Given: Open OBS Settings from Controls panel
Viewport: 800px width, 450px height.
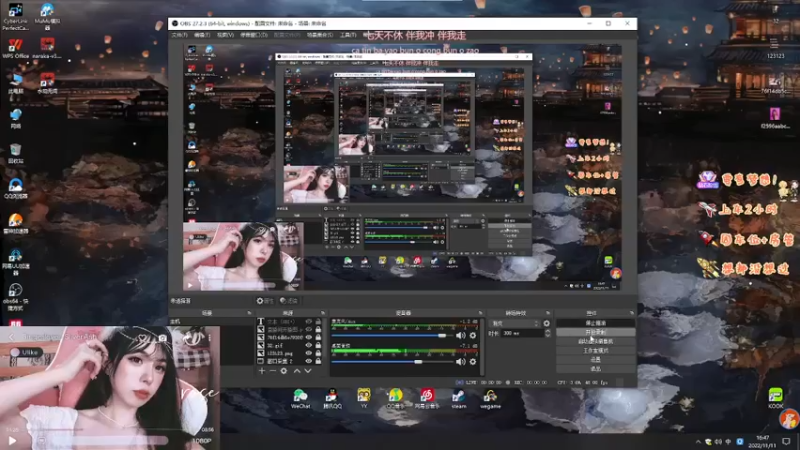Looking at the screenshot, I should coord(595,360).
